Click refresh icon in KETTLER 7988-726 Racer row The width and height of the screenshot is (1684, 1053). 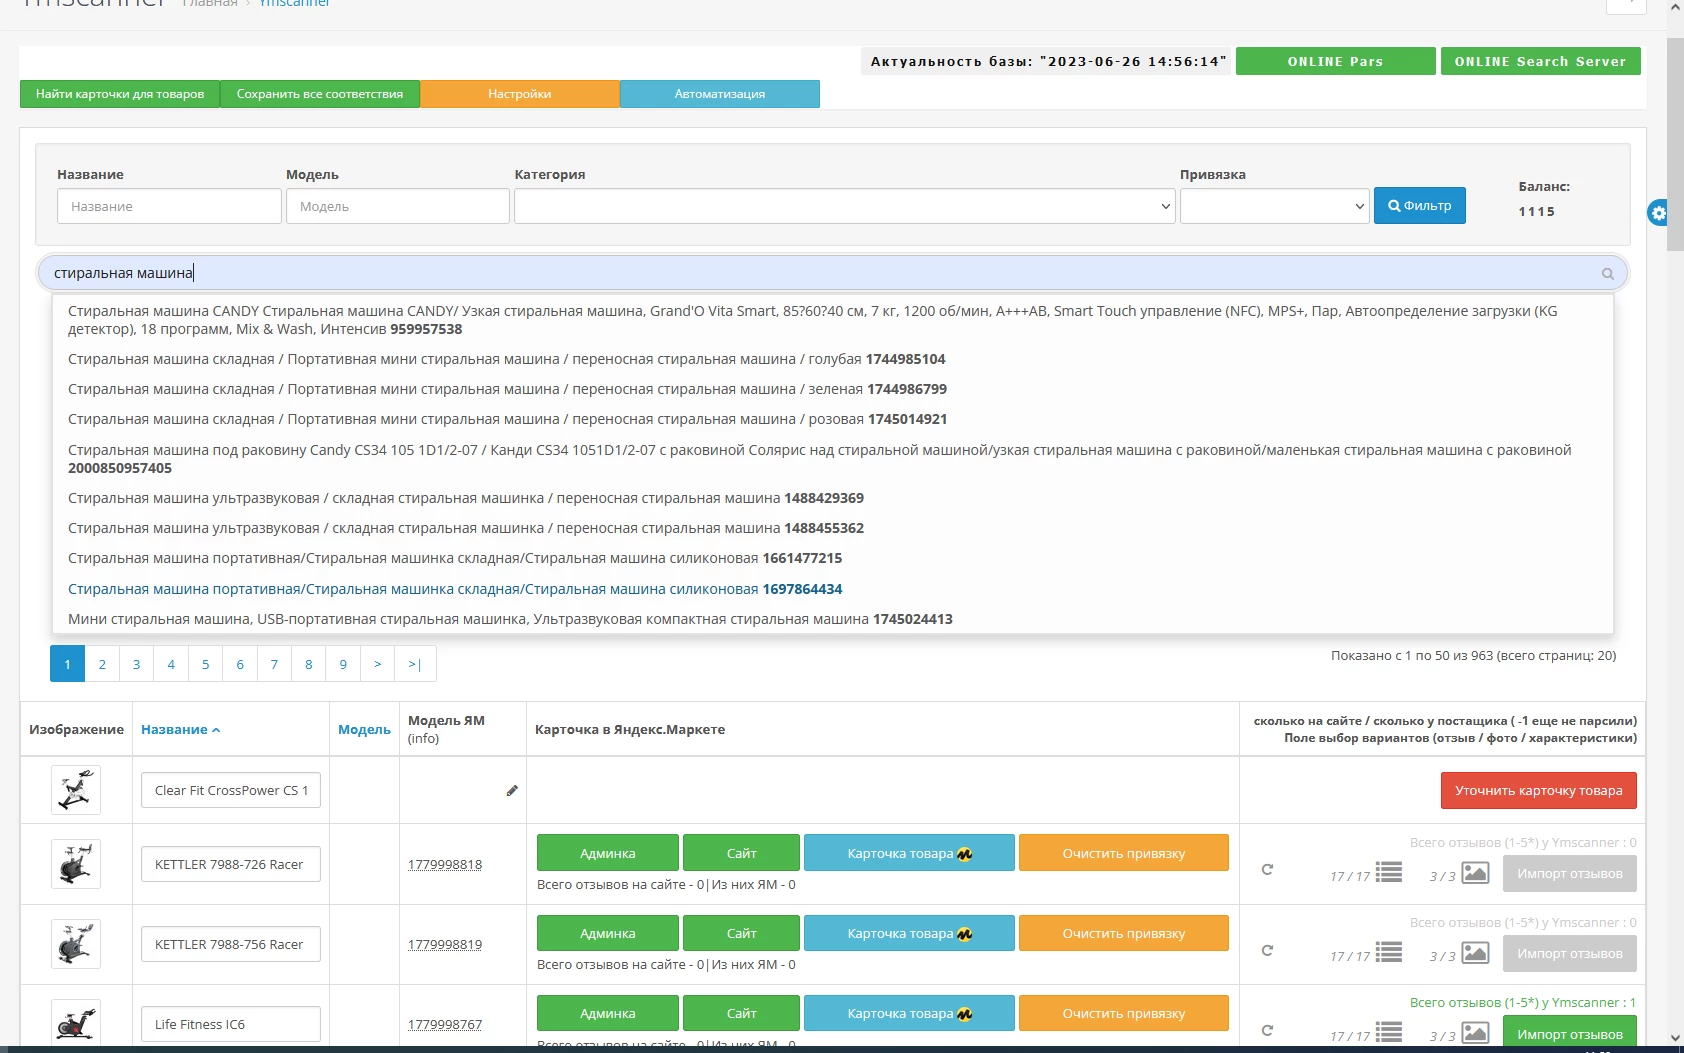1267,870
